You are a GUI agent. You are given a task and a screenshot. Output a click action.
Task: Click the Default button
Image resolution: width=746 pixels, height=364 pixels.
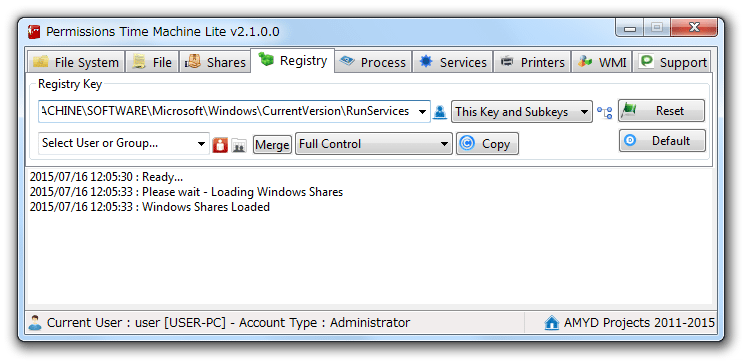(x=662, y=141)
